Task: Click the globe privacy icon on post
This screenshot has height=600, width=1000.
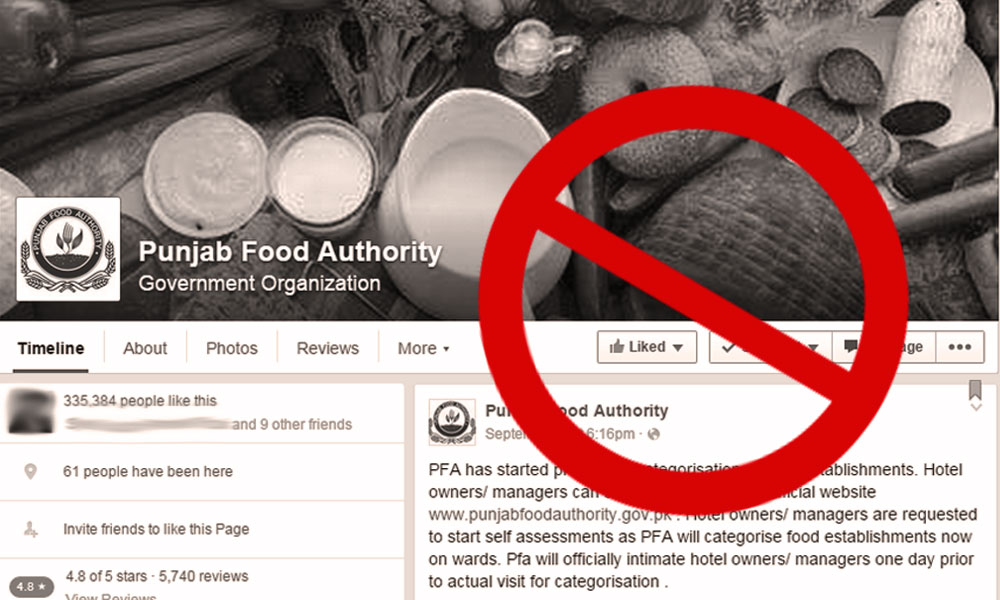Action: click(x=654, y=434)
